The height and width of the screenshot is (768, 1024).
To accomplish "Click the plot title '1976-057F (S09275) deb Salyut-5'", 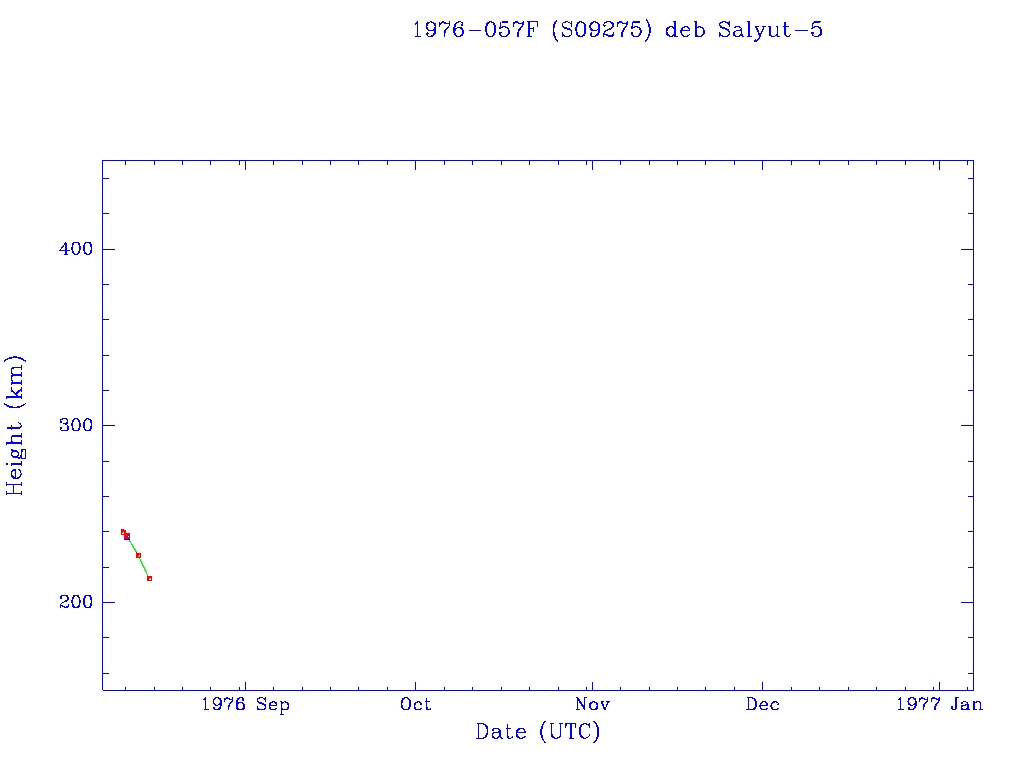I will click(x=617, y=30).
